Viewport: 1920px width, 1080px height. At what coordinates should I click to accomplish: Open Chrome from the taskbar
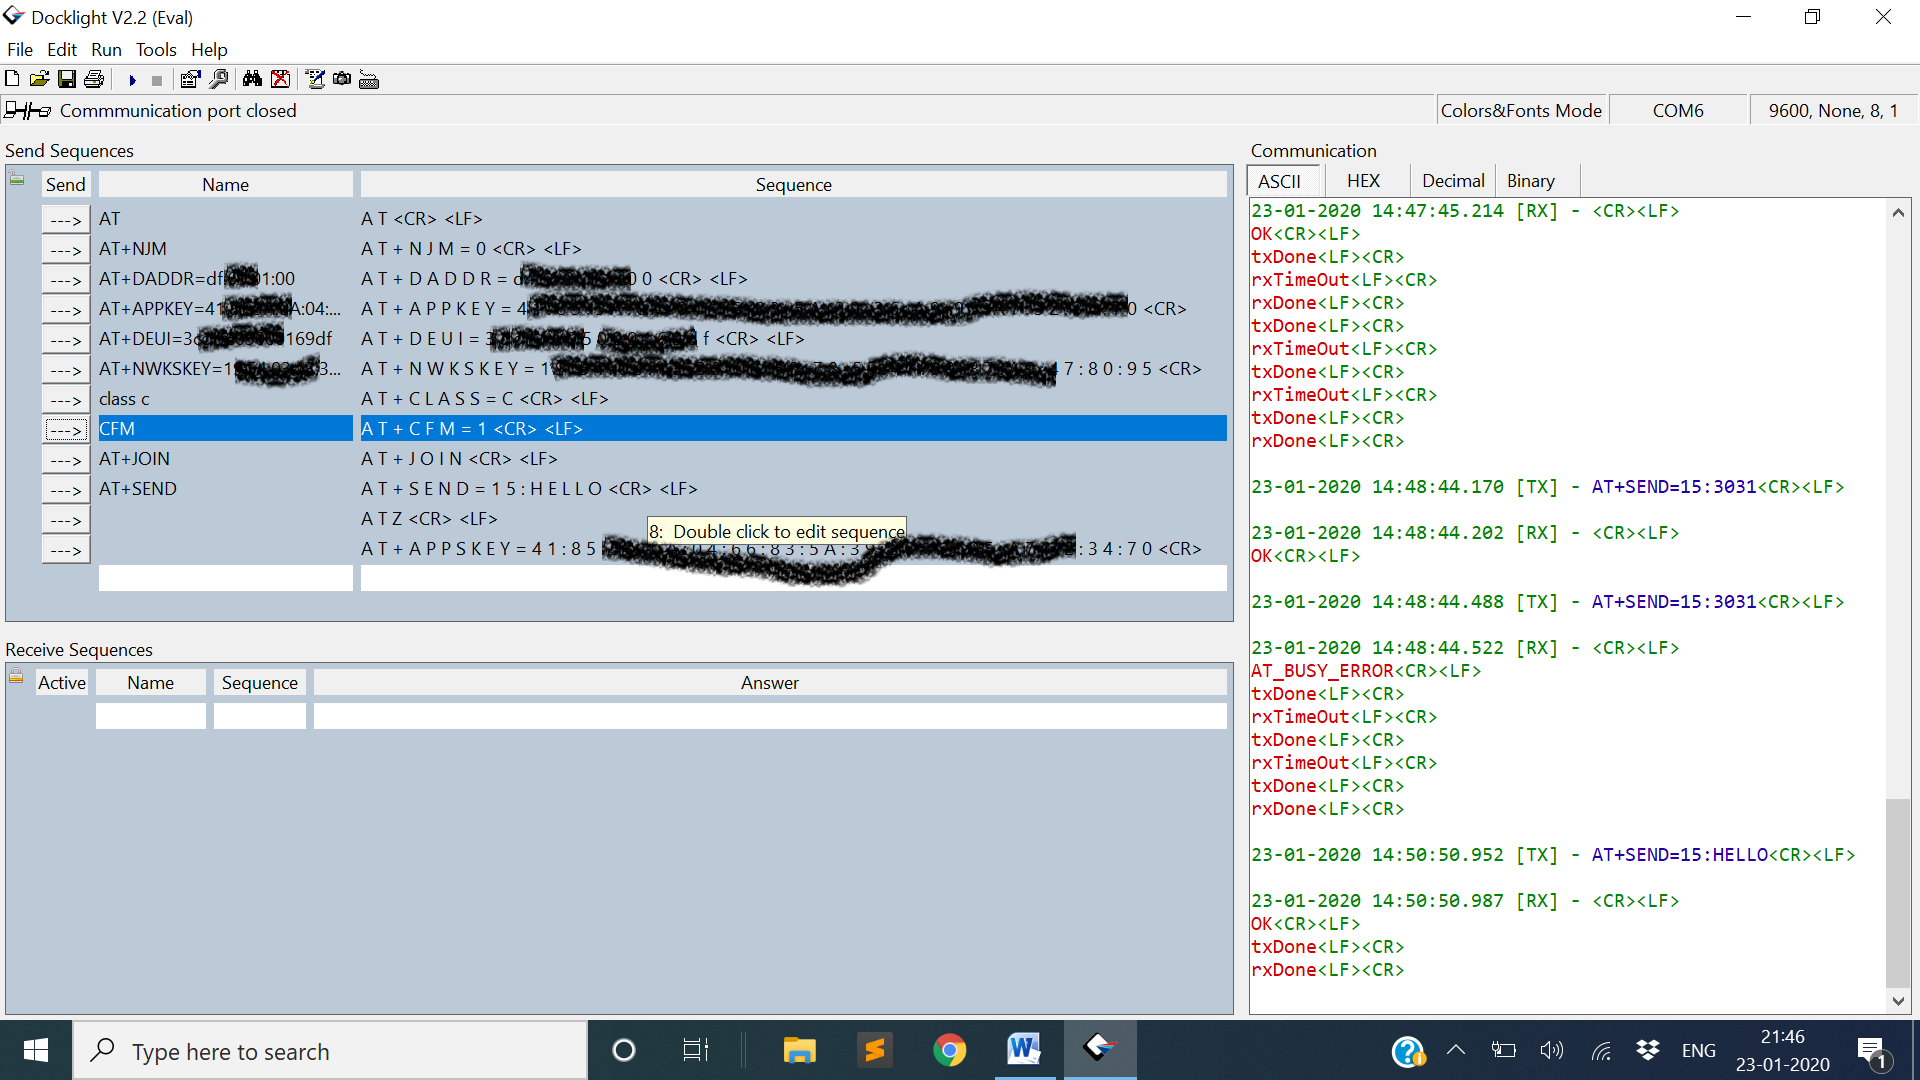[949, 1050]
